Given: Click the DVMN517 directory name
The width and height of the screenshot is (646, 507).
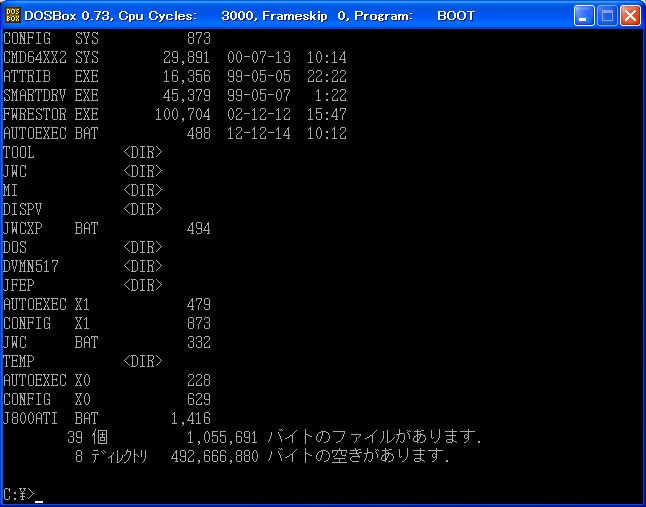Looking at the screenshot, I should 31,266.
